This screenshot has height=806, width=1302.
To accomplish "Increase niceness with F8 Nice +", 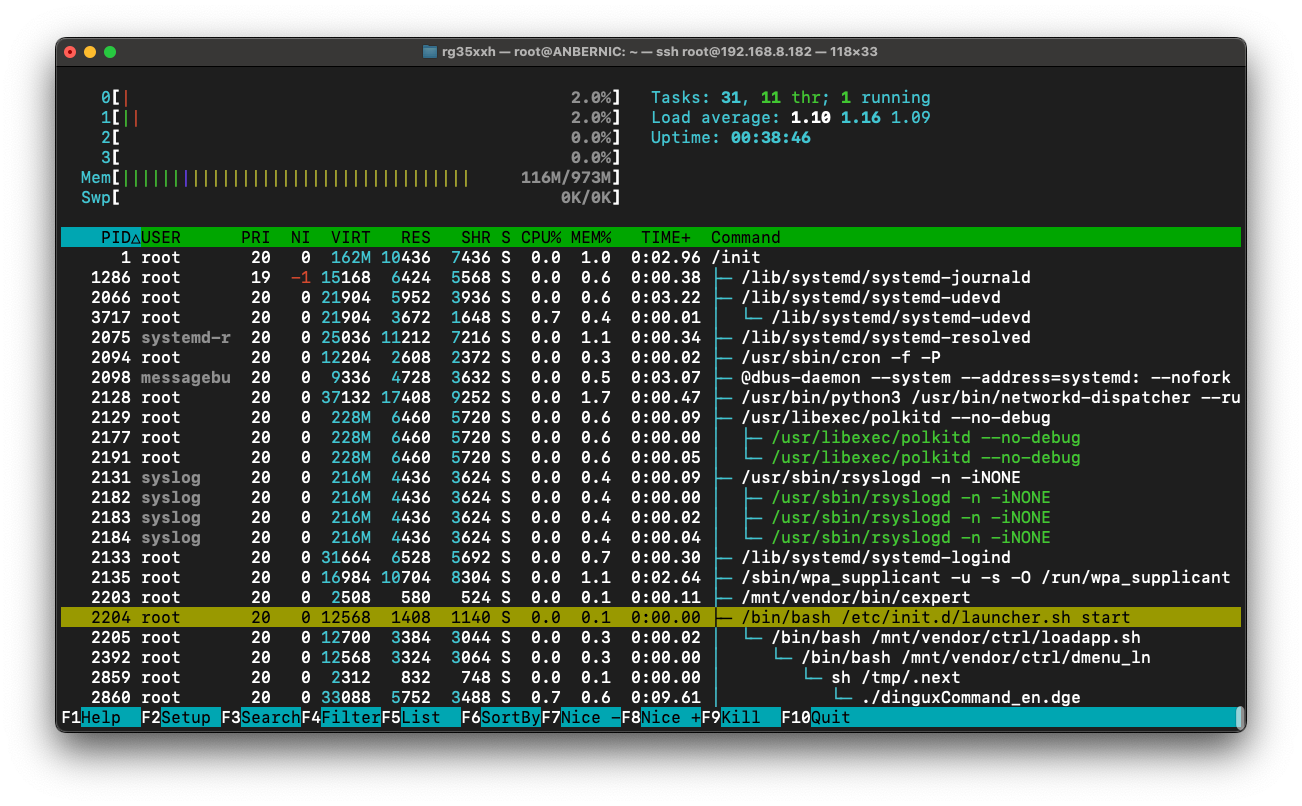I will click(661, 717).
